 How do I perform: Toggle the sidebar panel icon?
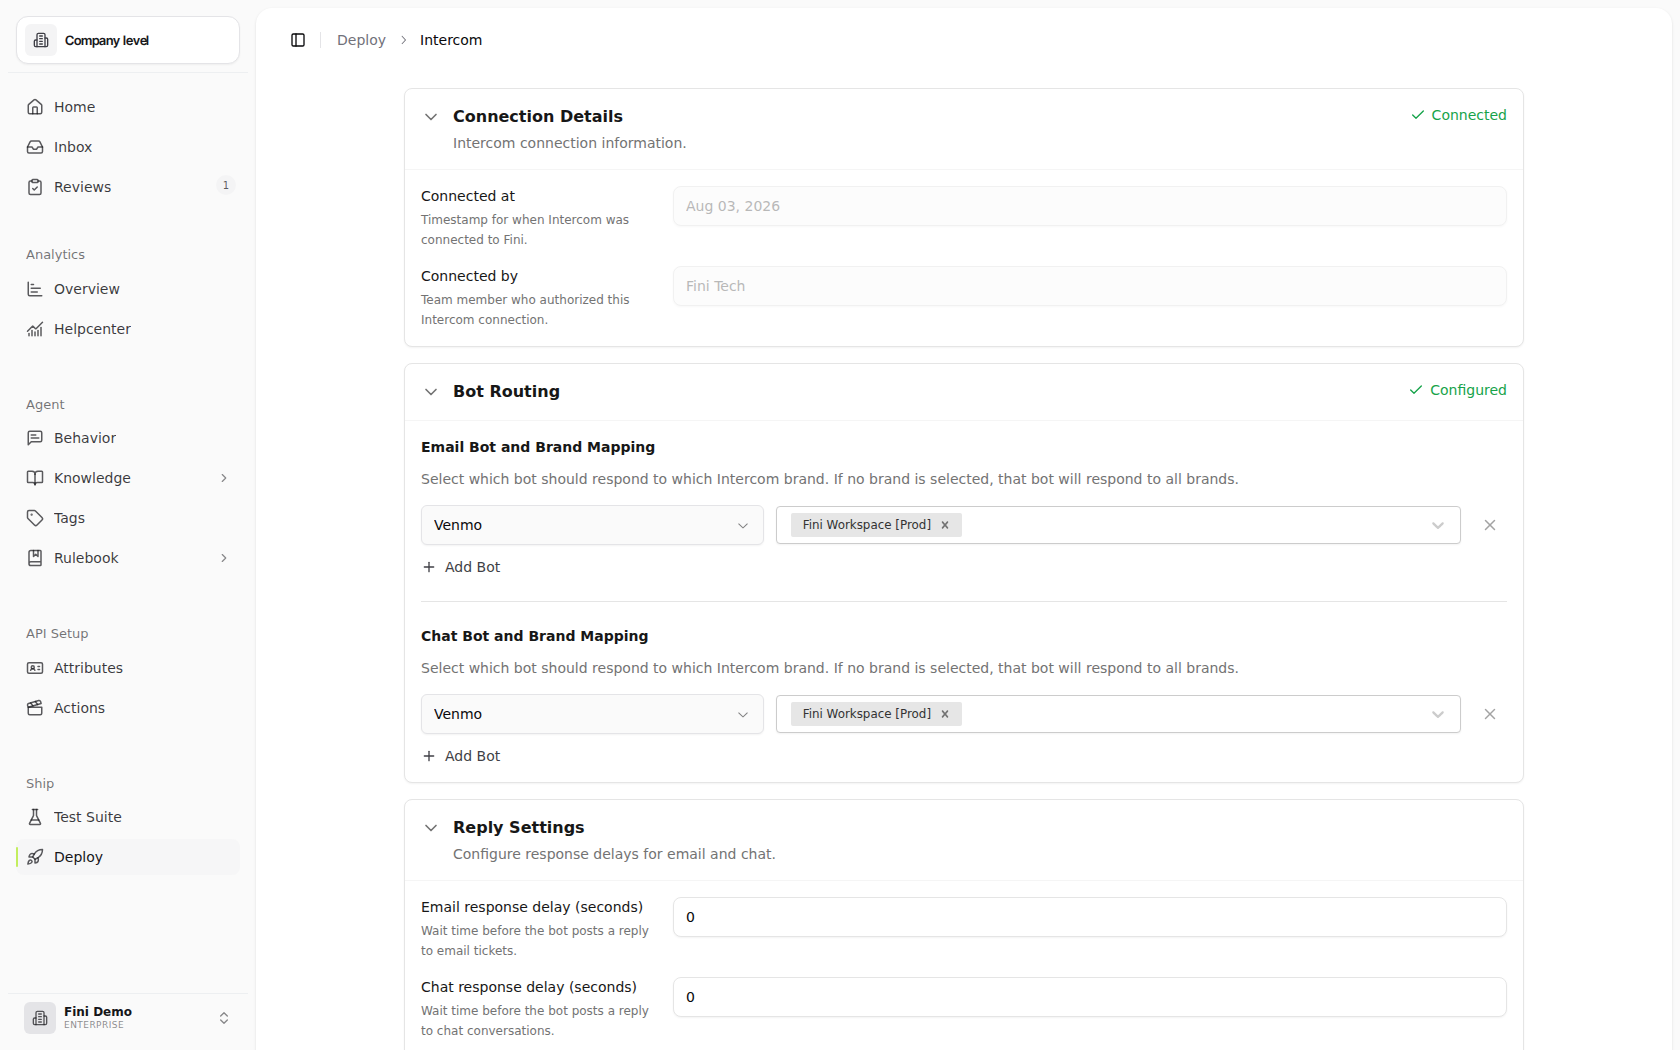click(x=298, y=40)
